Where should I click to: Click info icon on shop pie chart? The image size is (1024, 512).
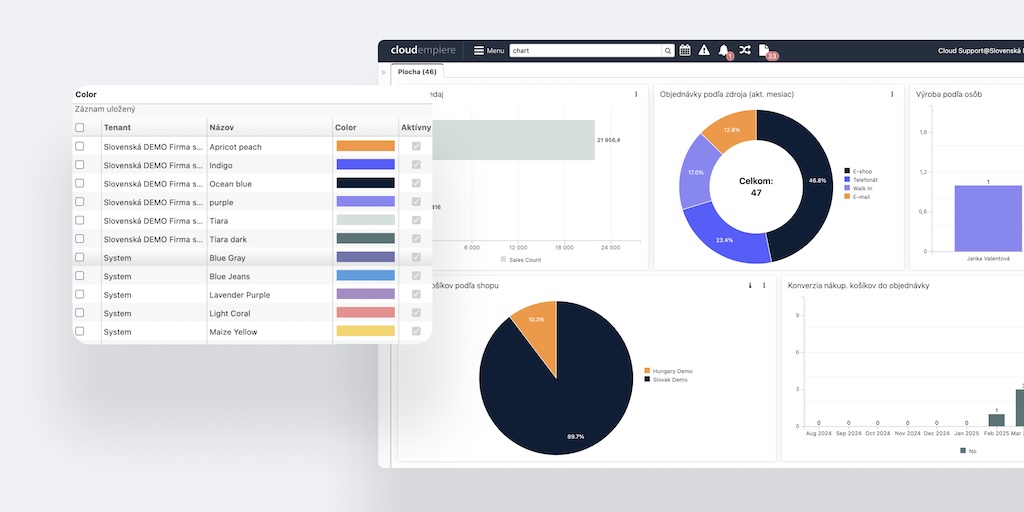[x=750, y=286]
